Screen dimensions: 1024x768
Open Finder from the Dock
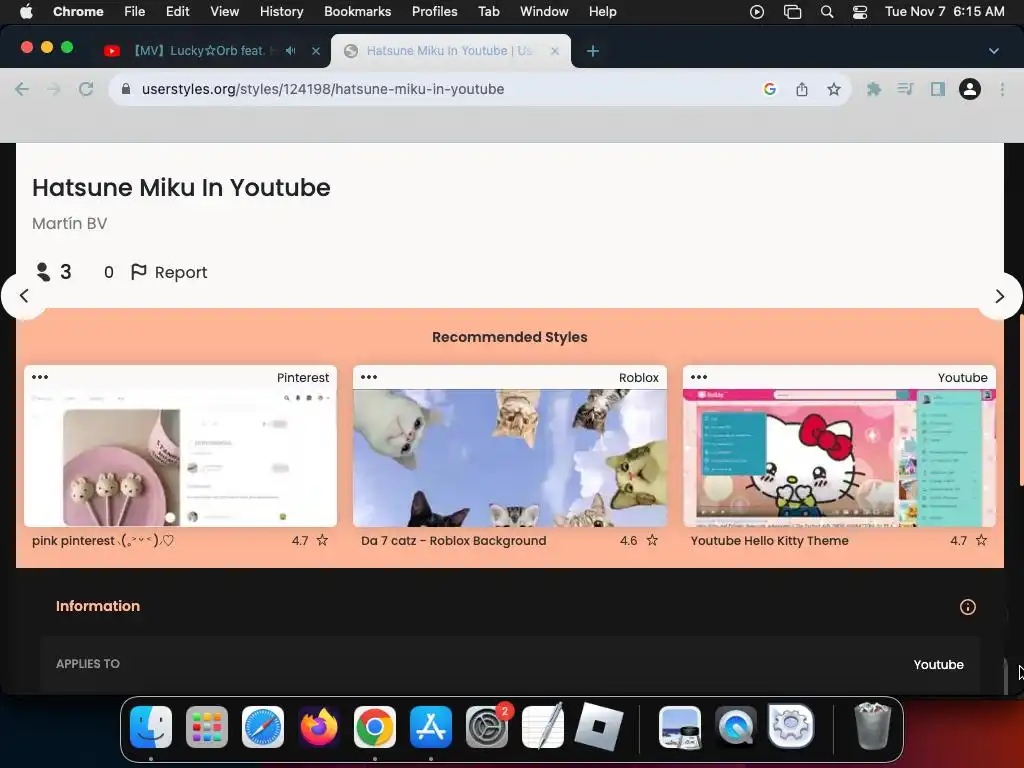(151, 727)
